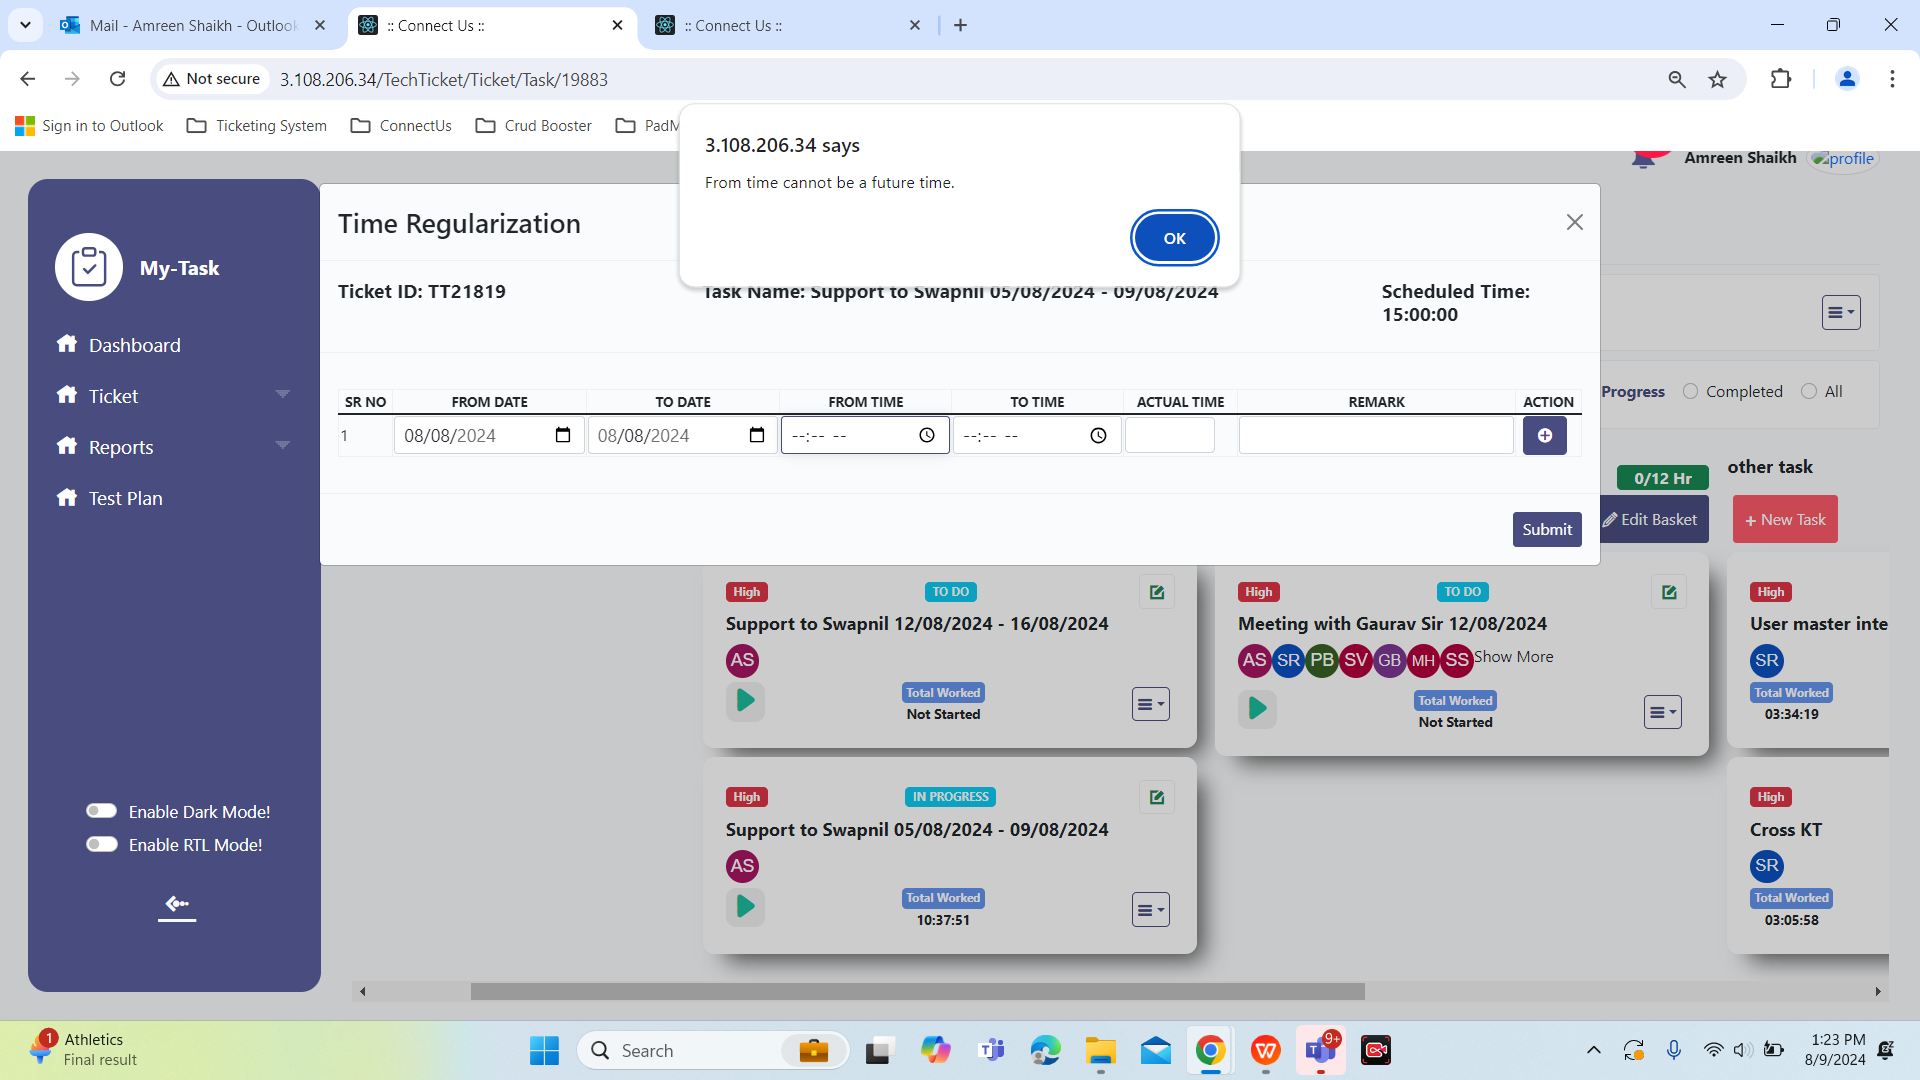Open the To Time clock picker
Image resolution: width=1920 pixels, height=1080 pixels.
(x=1098, y=435)
